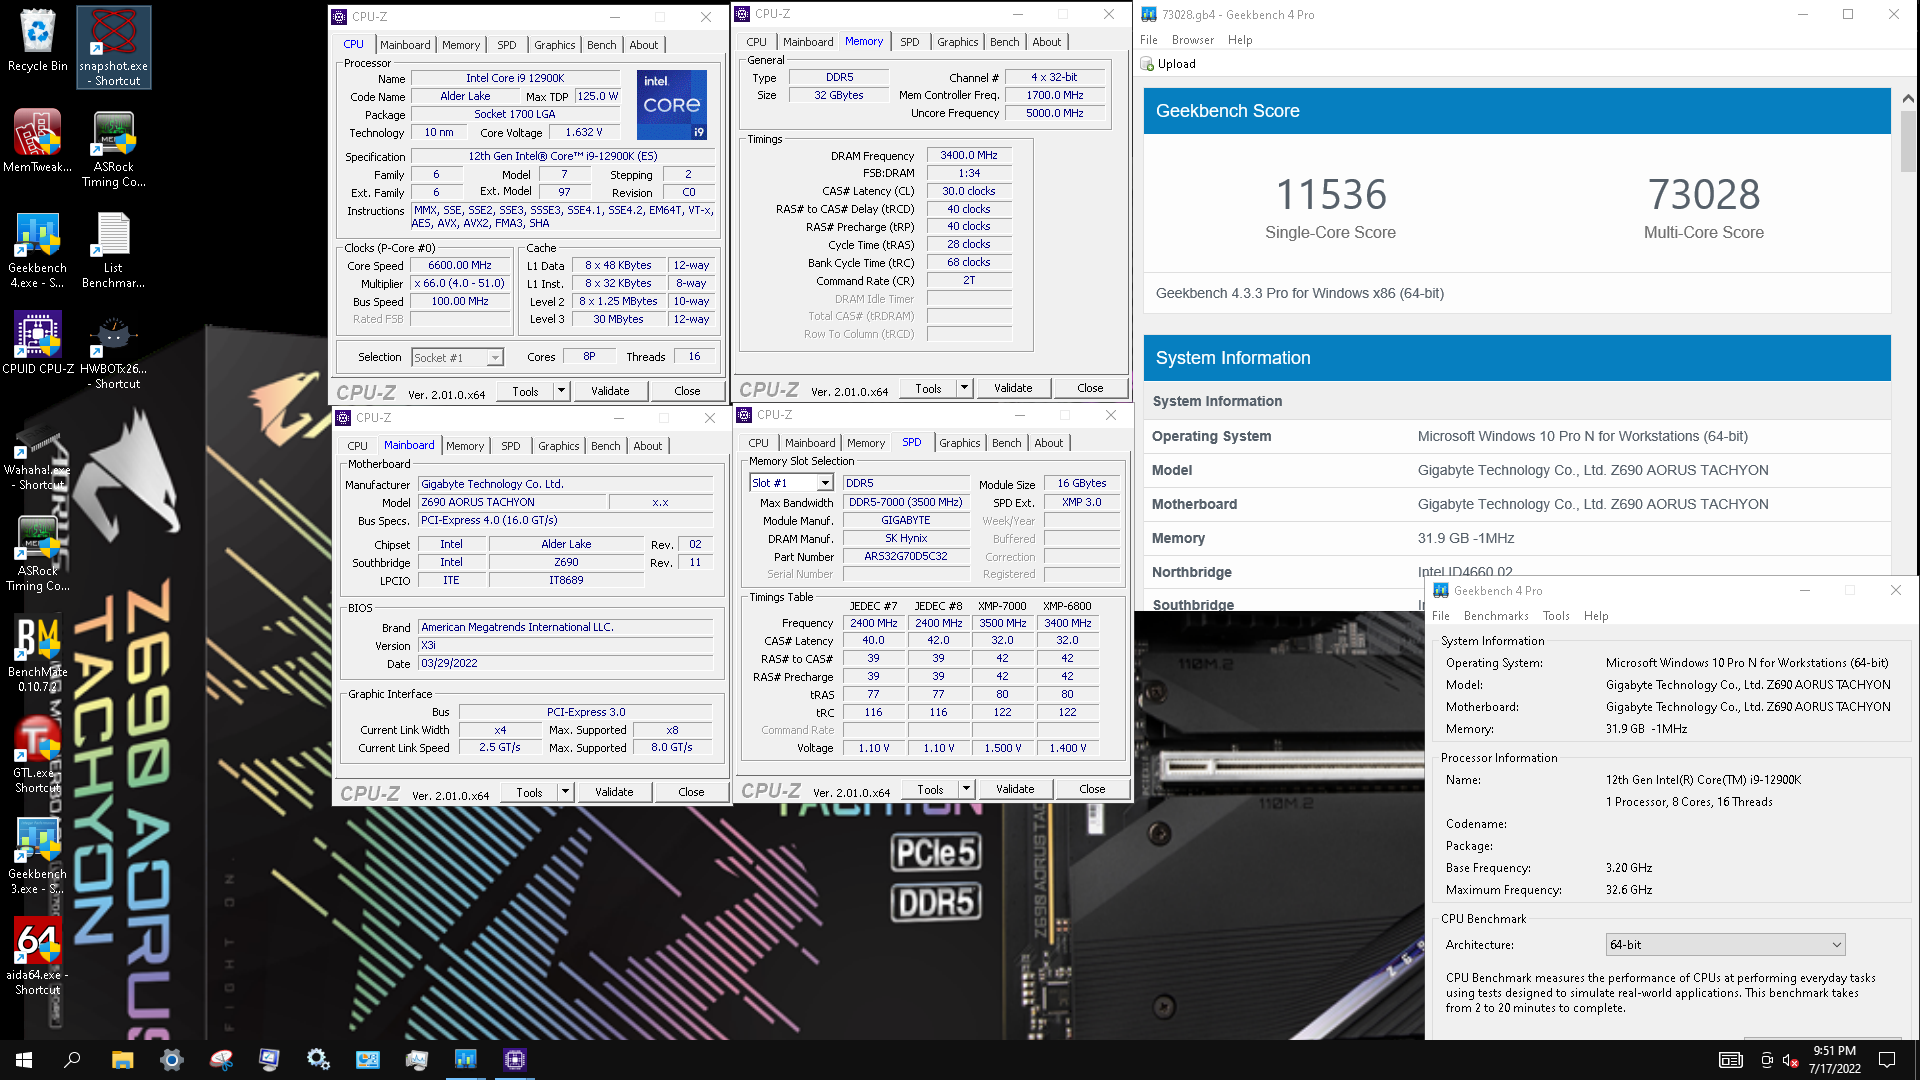Click Validate in CPU-Z SPD window
The image size is (1920, 1080).
[x=1015, y=789]
